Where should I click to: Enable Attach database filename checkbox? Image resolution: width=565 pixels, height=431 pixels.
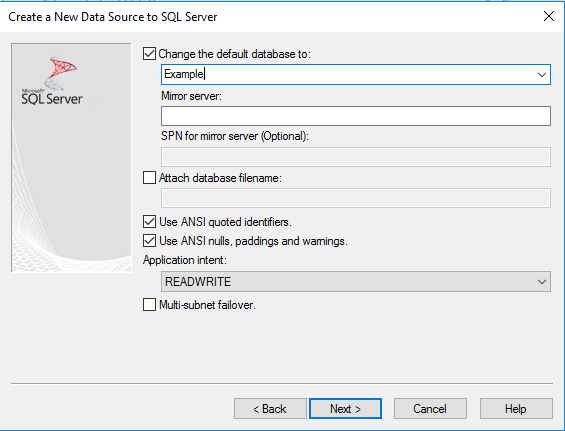(149, 178)
